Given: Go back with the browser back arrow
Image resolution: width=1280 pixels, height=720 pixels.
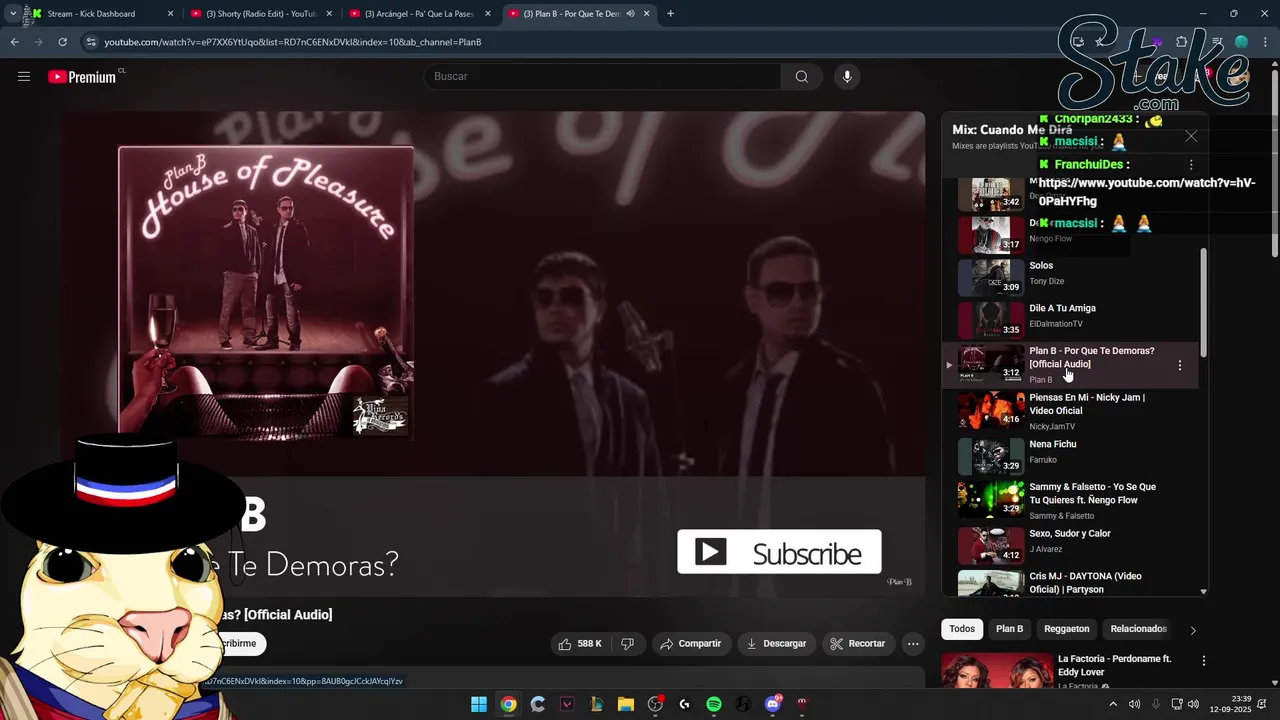Looking at the screenshot, I should click(x=14, y=42).
